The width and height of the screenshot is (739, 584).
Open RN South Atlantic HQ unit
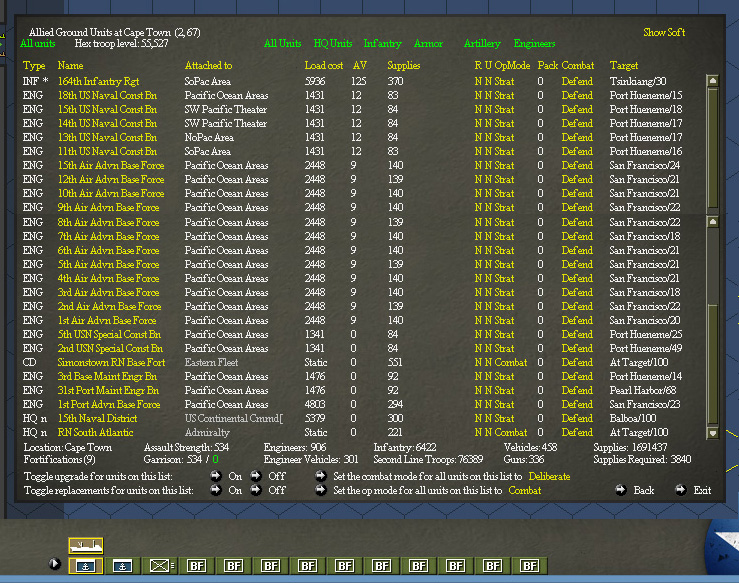click(95, 433)
